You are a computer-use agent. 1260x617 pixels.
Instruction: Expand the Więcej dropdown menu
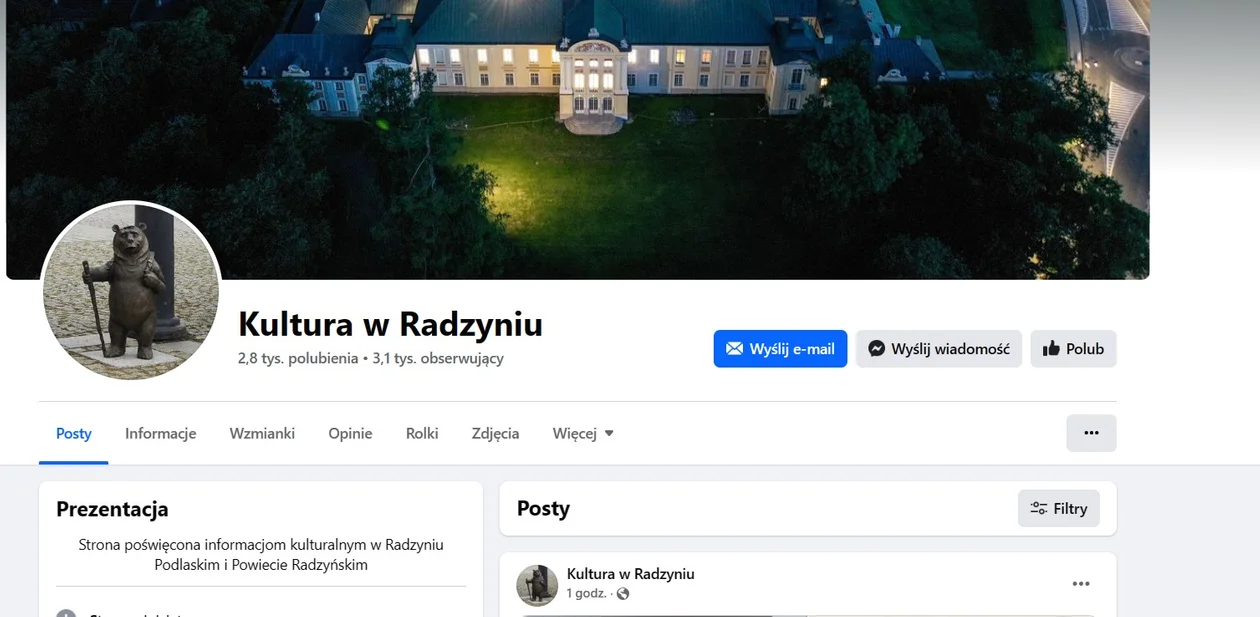[583, 433]
